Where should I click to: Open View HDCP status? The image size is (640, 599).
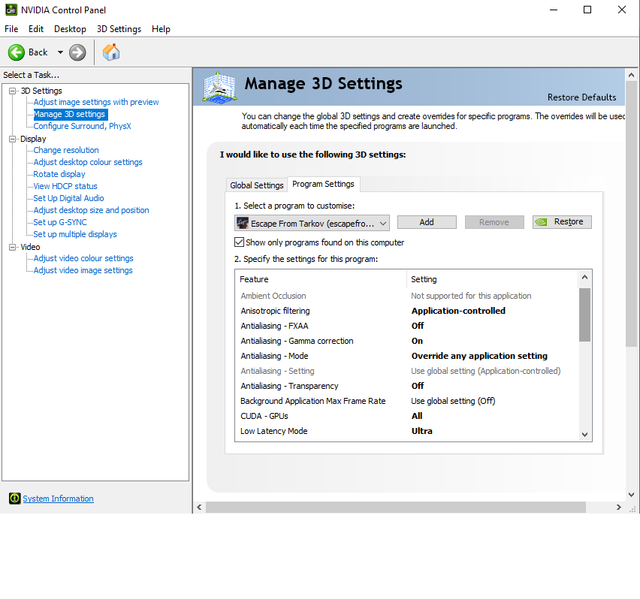pos(65,186)
